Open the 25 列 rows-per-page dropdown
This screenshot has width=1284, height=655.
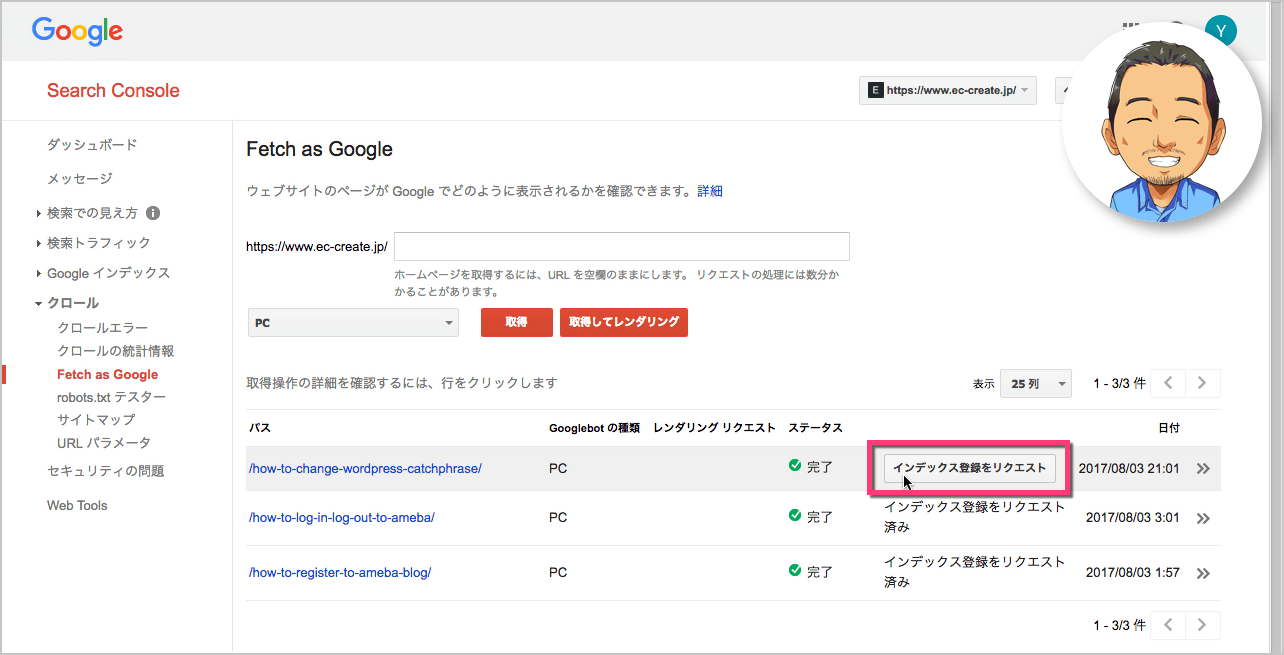[x=1036, y=383]
